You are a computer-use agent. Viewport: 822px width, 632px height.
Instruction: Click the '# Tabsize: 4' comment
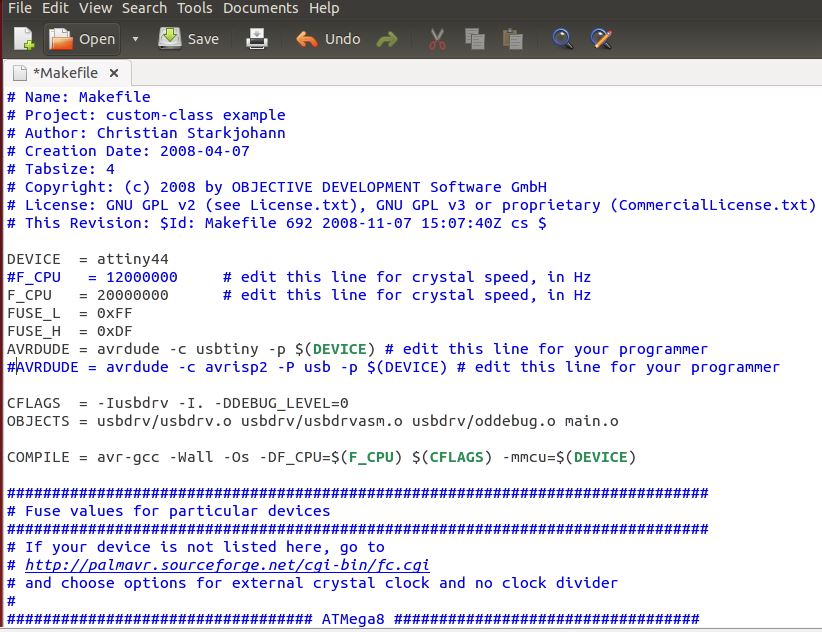(61, 169)
